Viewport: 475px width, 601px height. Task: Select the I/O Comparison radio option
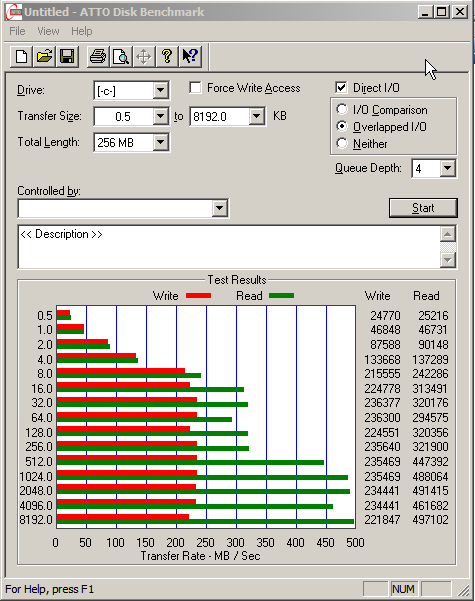click(342, 110)
